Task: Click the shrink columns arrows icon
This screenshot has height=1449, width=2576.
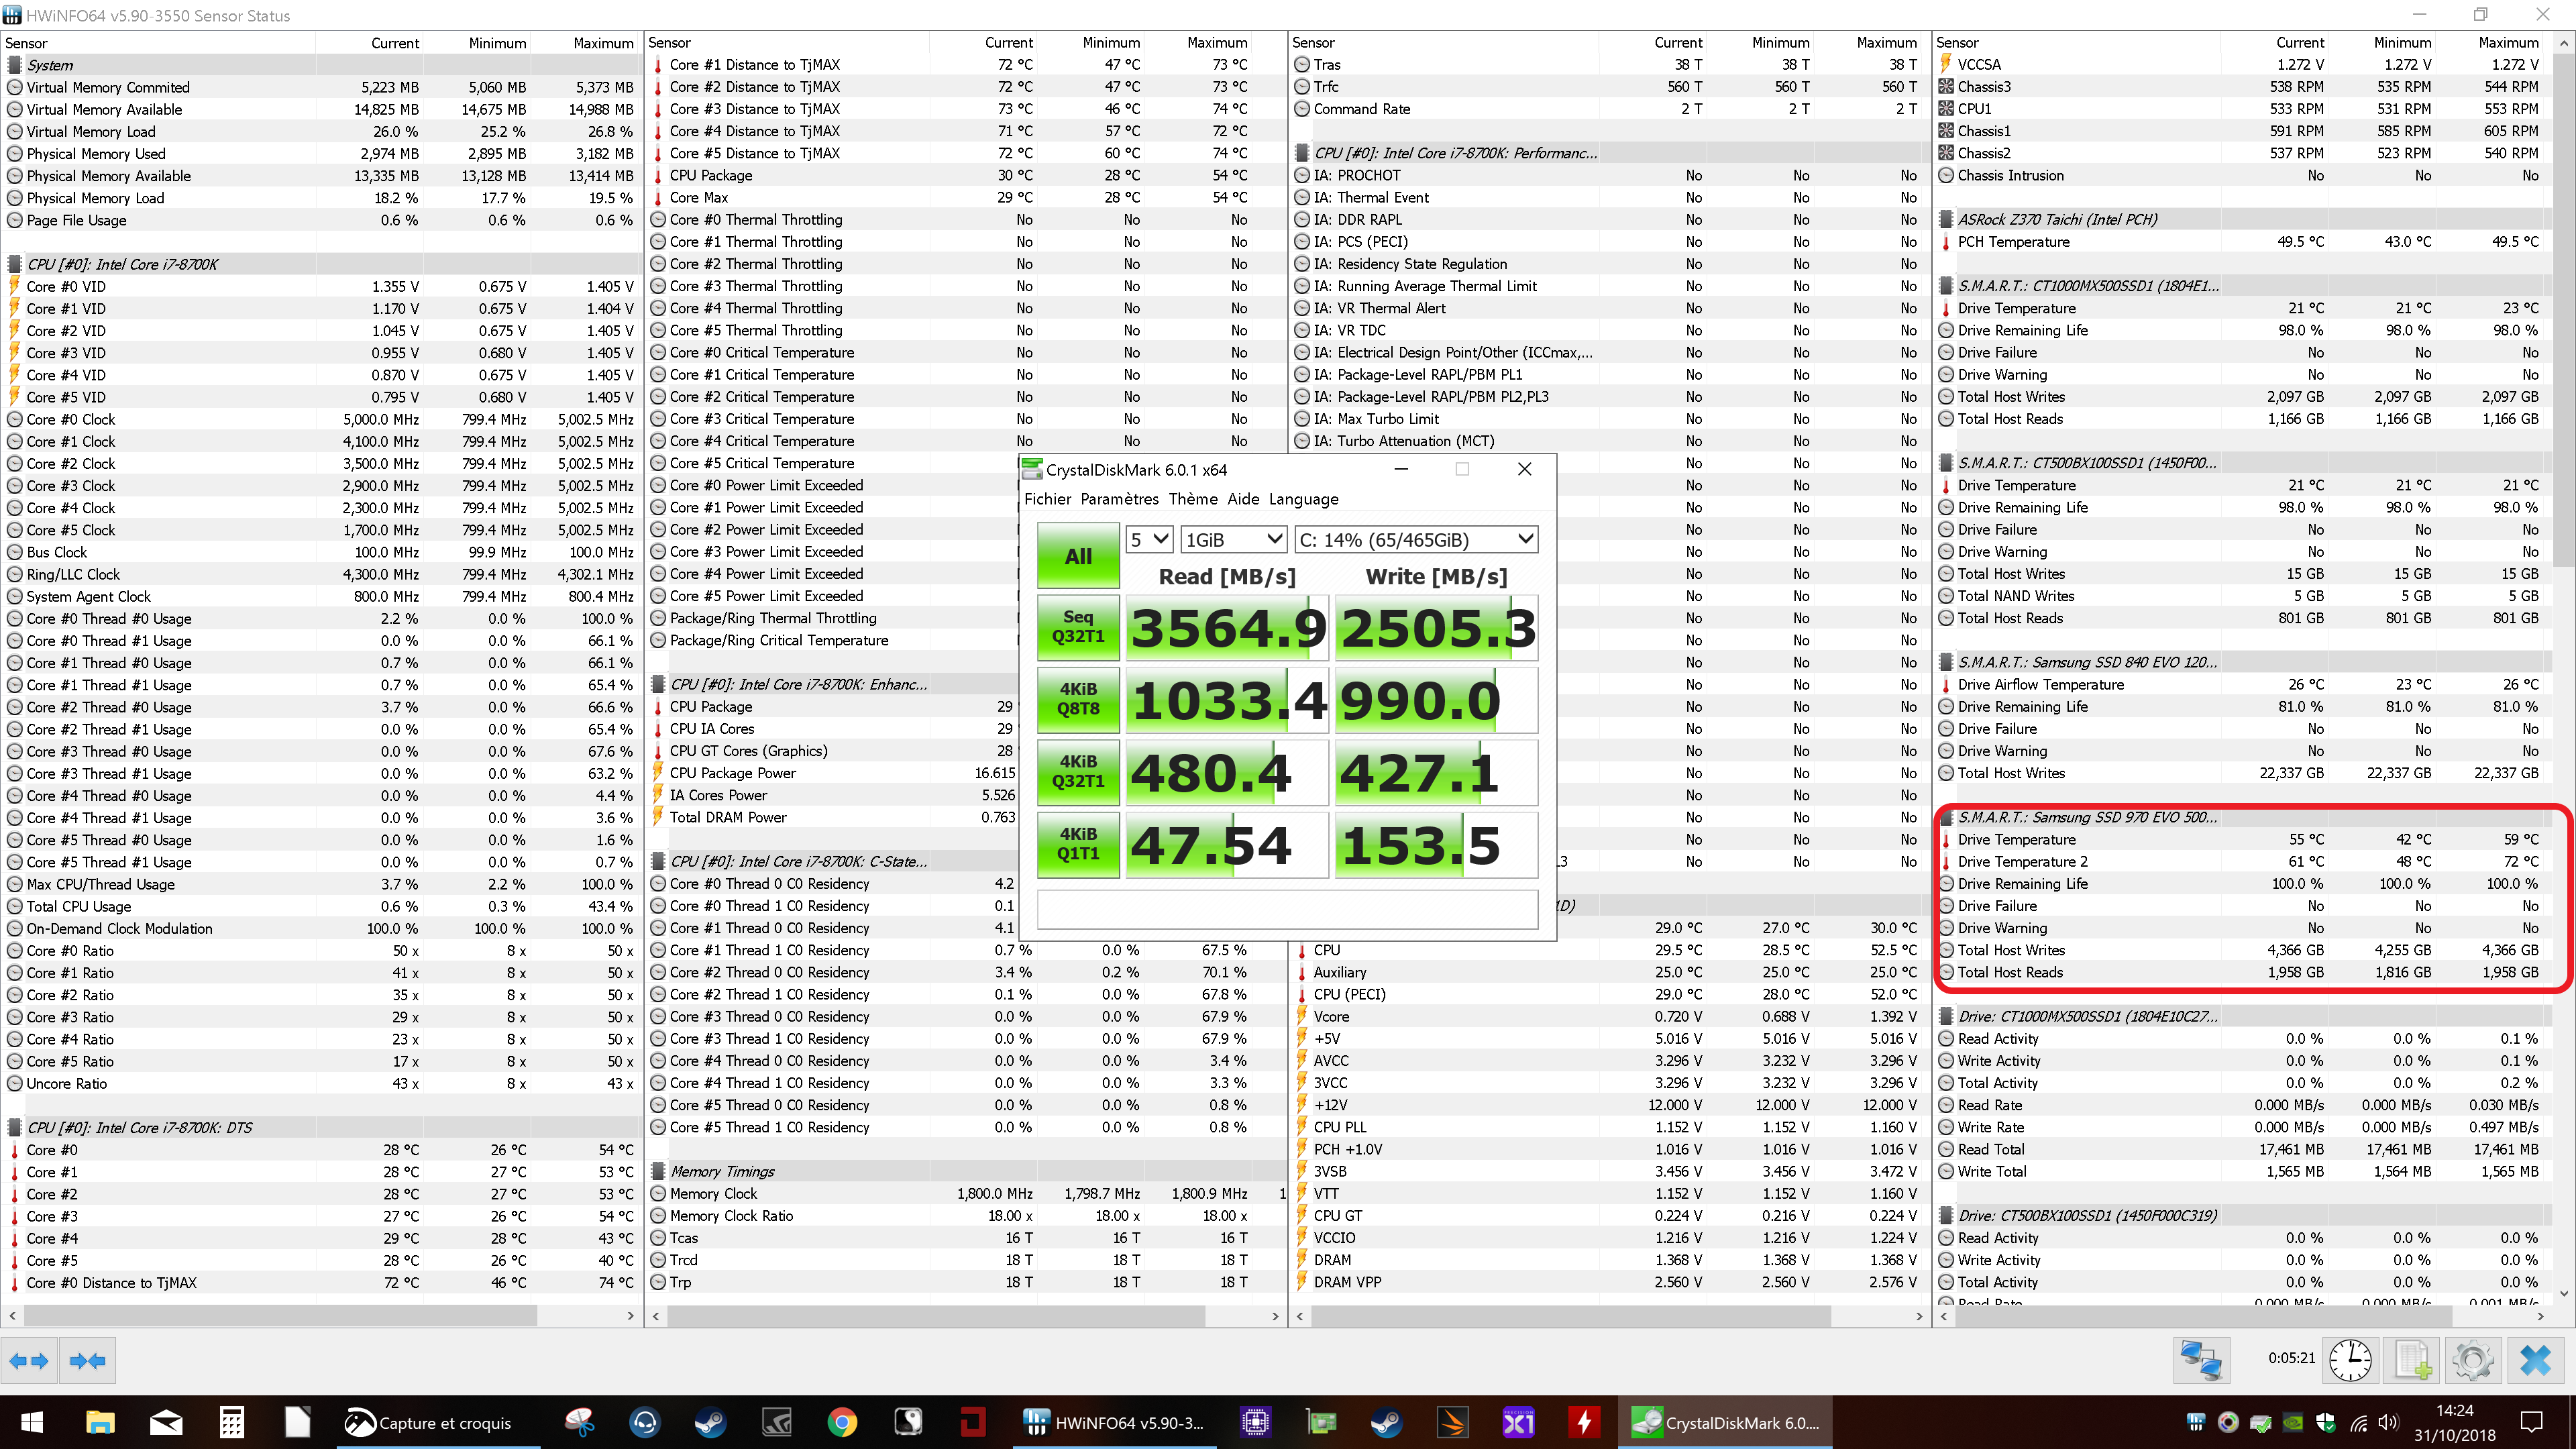Action: (x=88, y=1360)
